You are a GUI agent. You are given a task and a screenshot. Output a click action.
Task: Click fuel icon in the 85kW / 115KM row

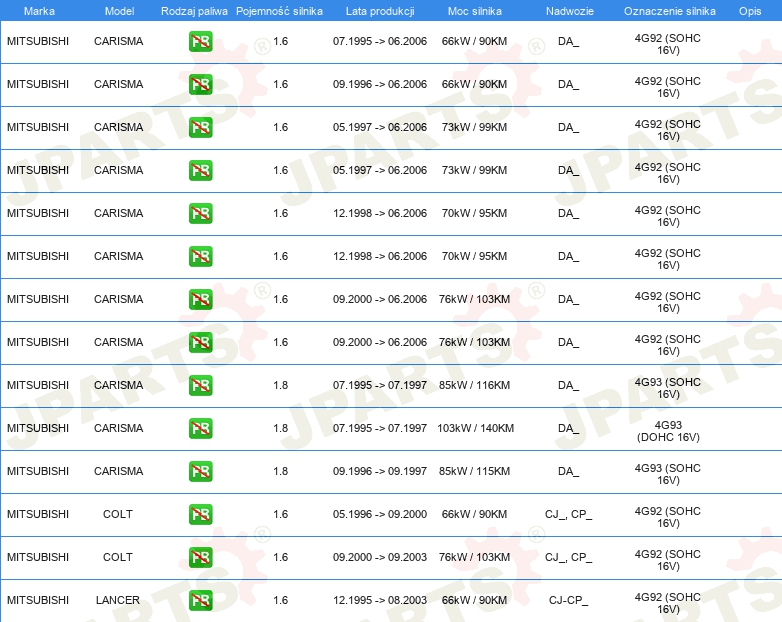(200, 471)
